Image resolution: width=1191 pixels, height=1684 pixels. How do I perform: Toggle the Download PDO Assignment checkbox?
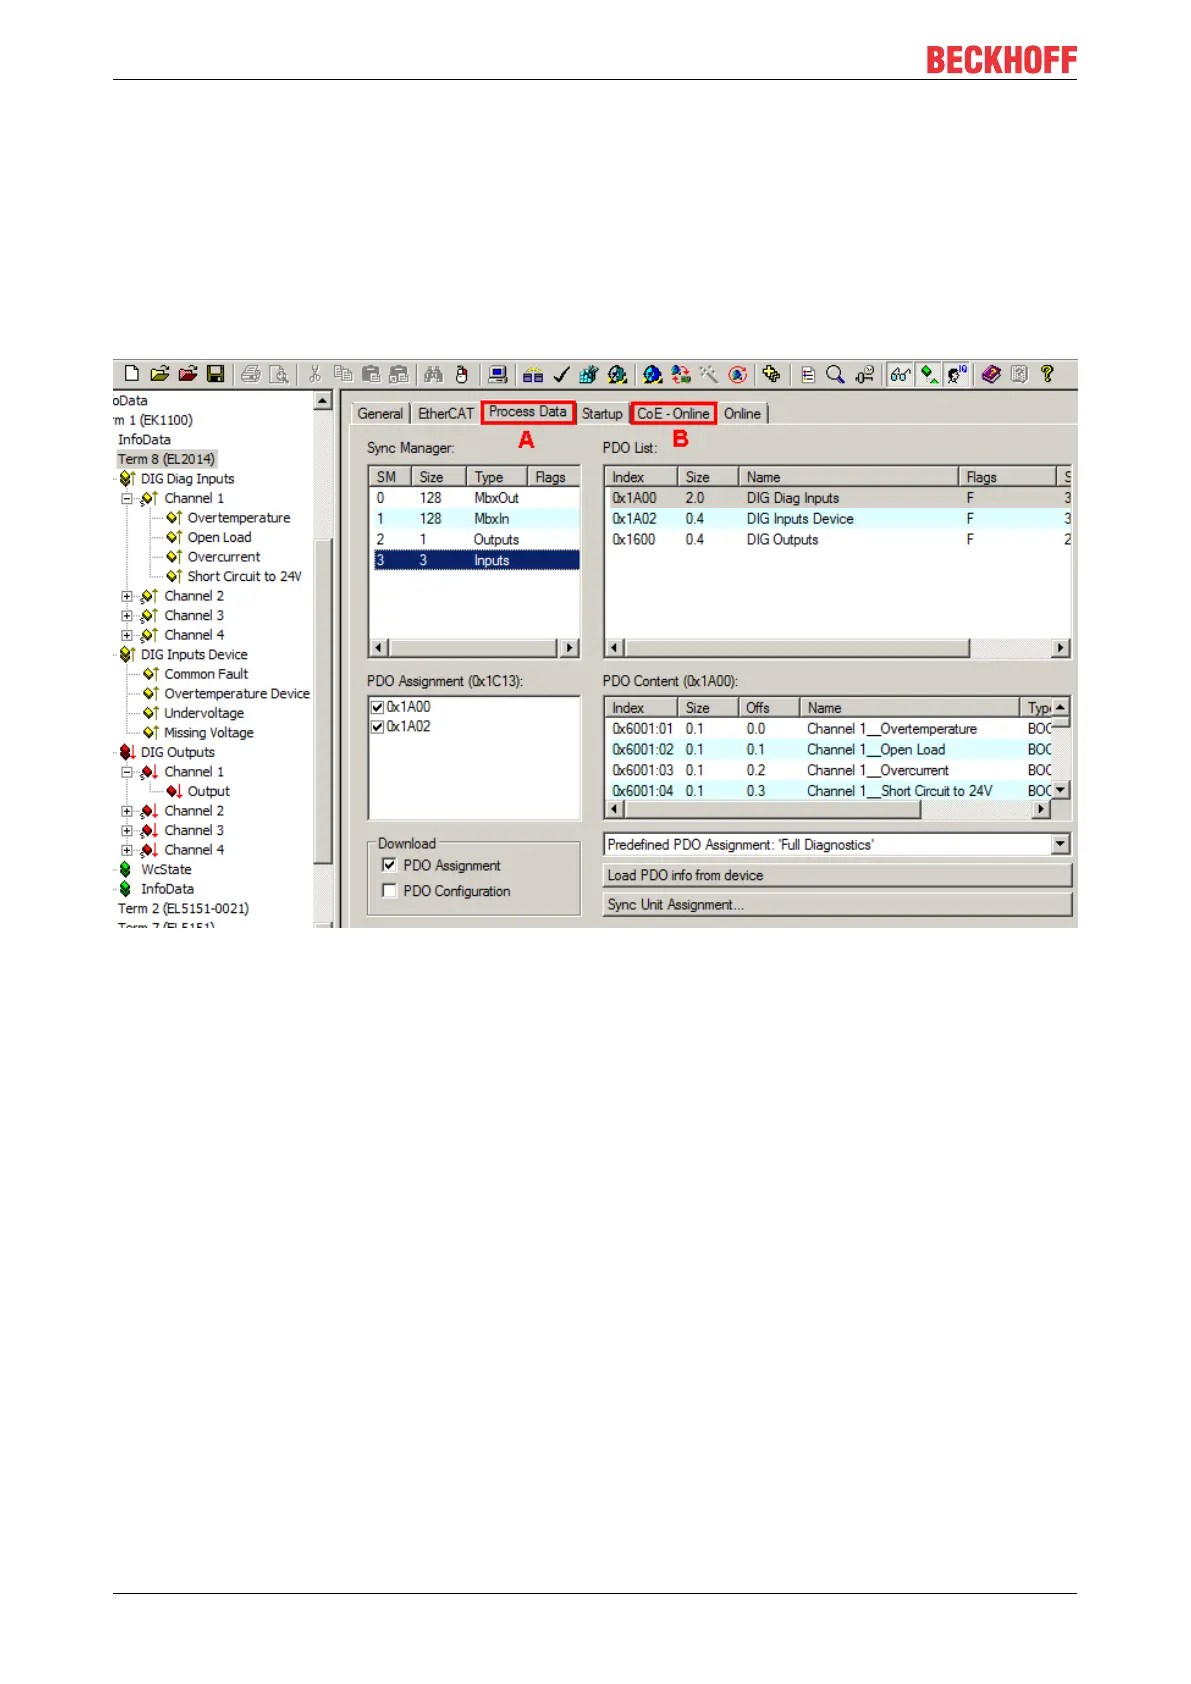(390, 865)
